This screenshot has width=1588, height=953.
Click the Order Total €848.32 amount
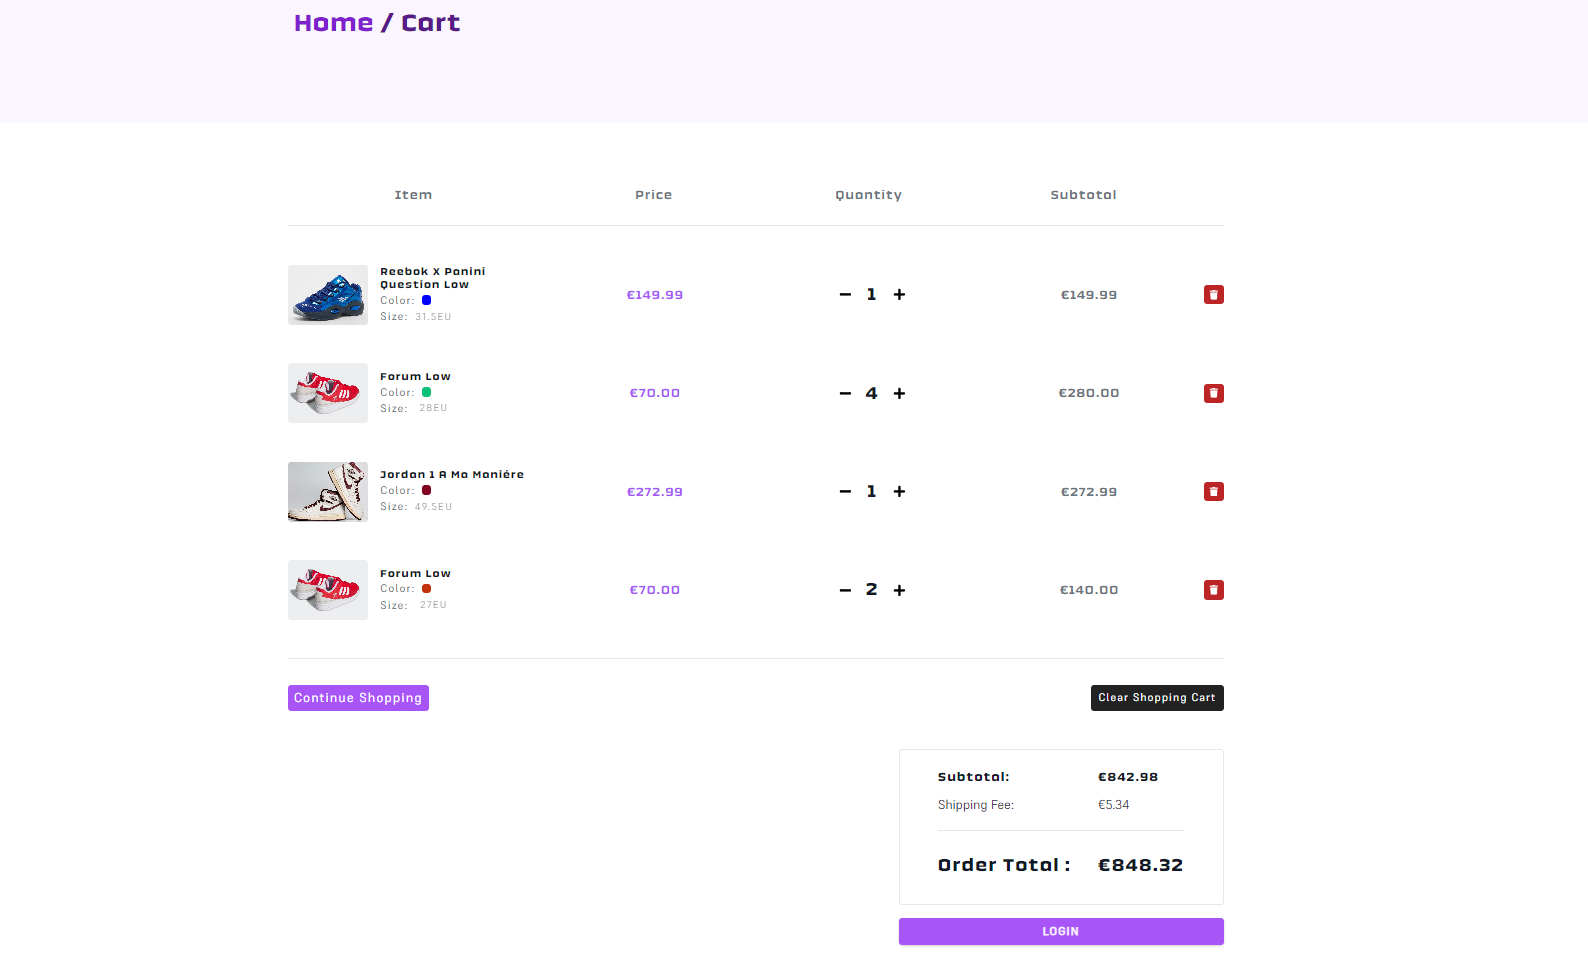1140,865
